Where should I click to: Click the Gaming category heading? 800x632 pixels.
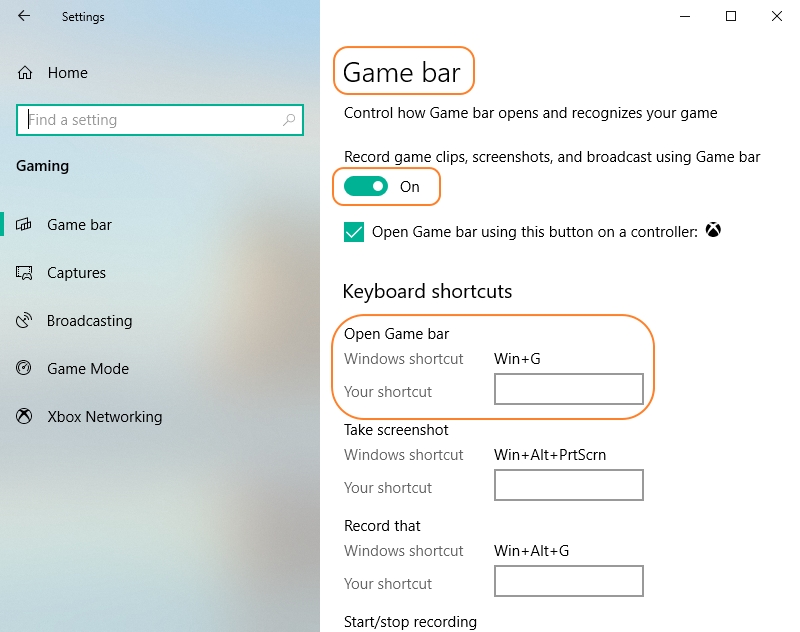42,166
